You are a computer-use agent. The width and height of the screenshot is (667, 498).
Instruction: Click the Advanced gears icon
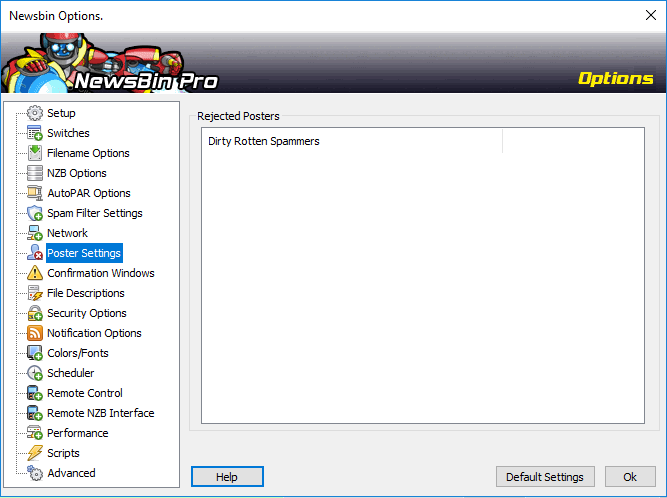point(34,473)
